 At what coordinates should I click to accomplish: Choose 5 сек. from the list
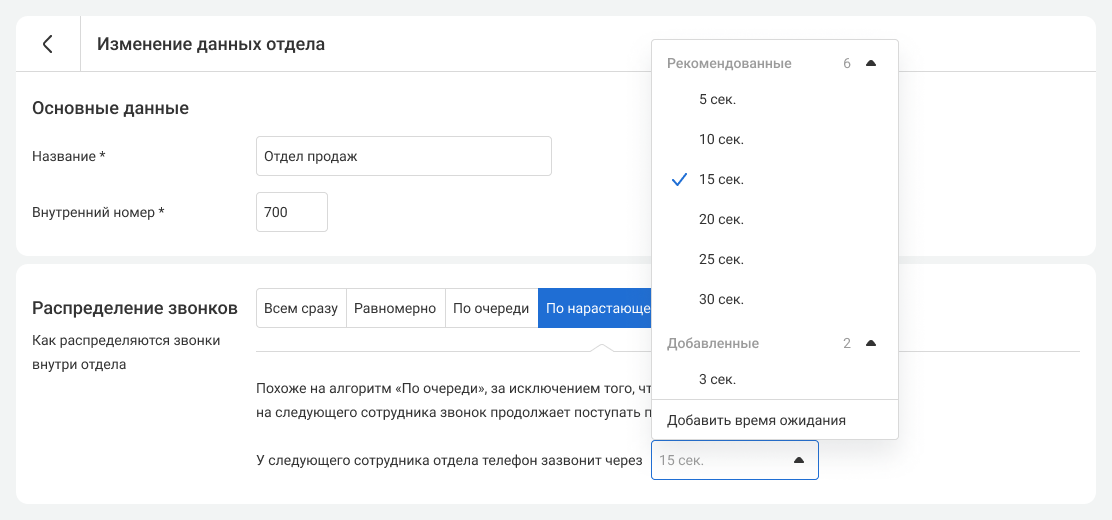click(x=717, y=99)
